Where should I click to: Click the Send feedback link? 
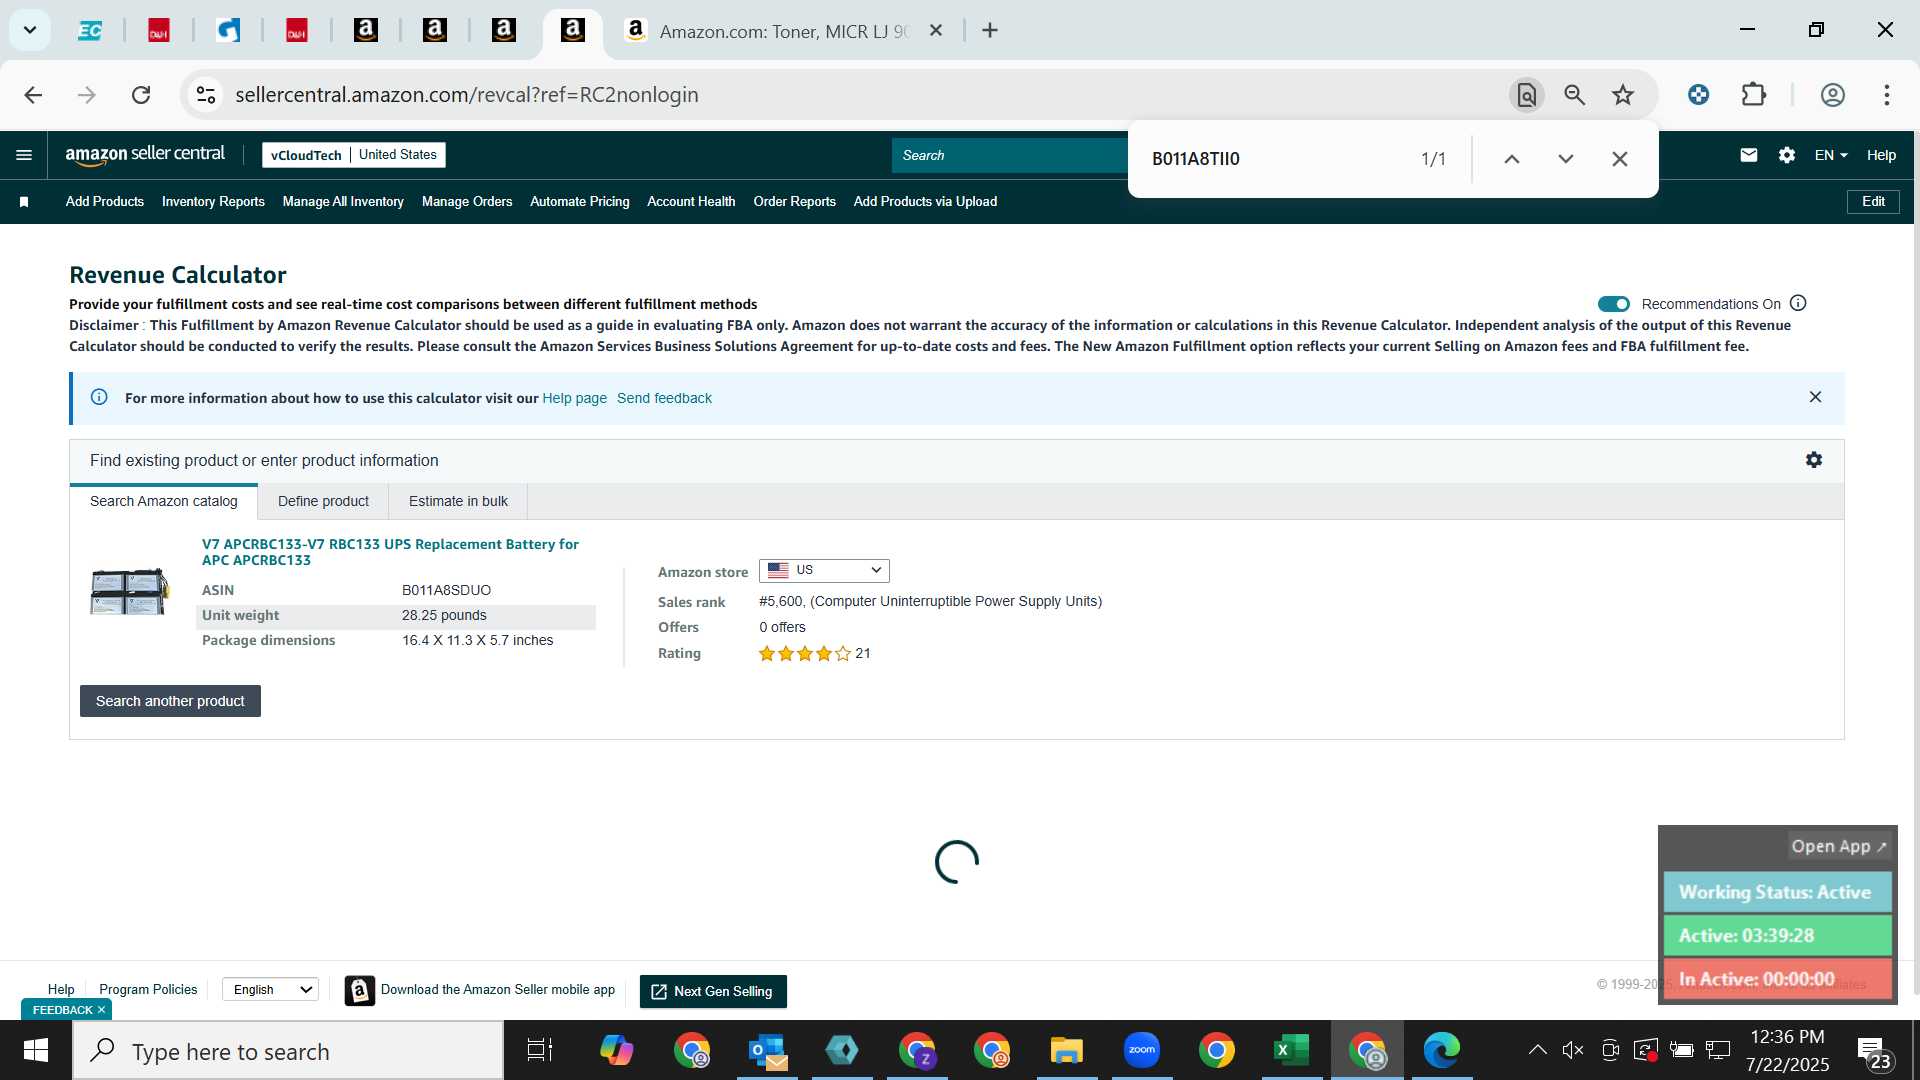coord(664,398)
